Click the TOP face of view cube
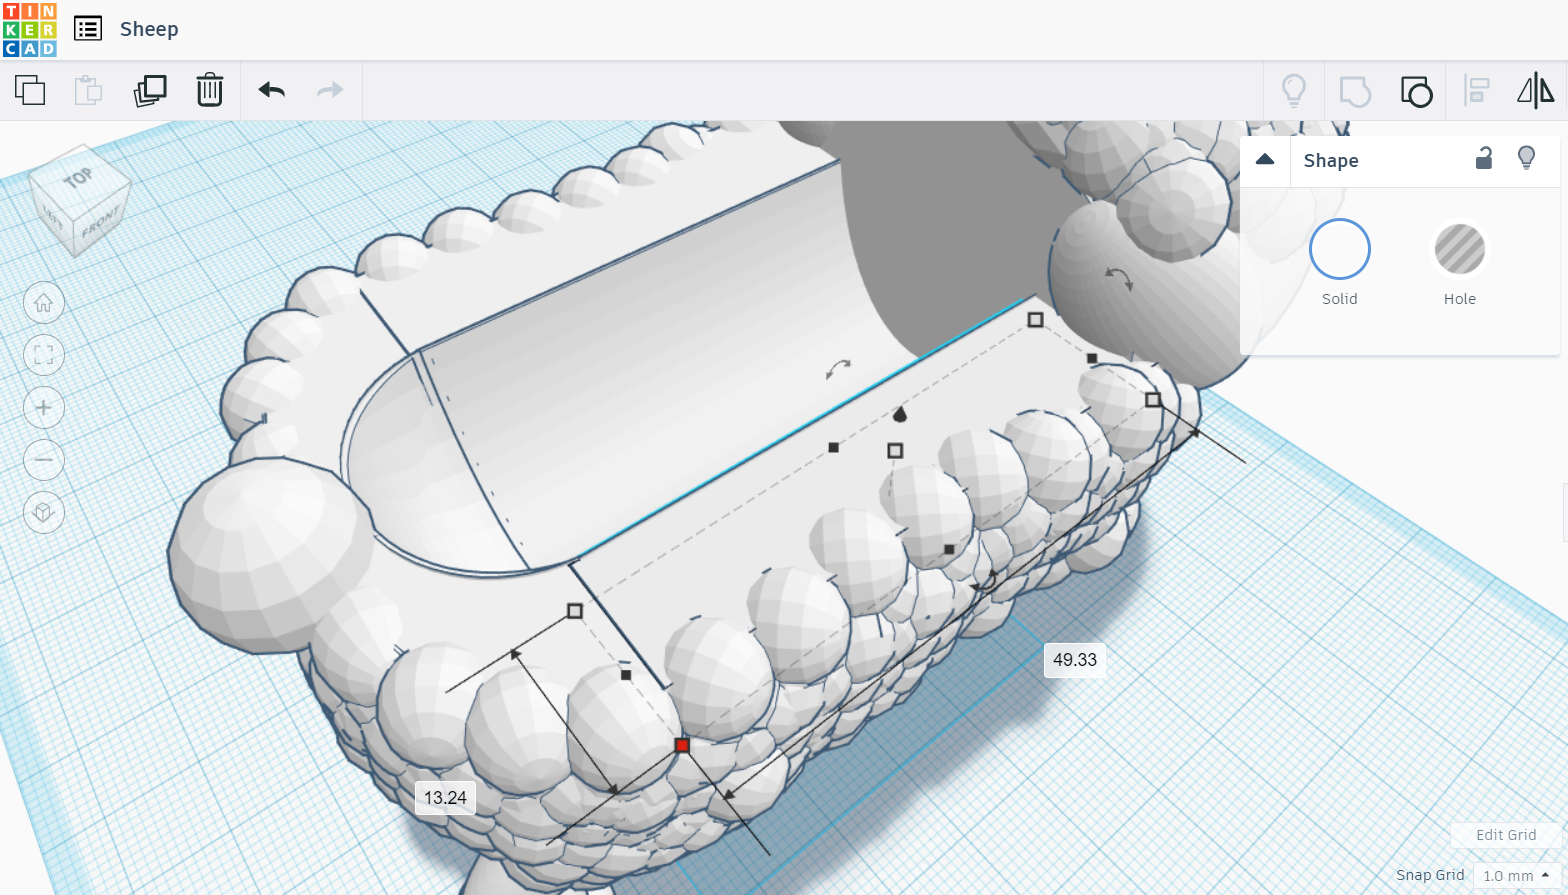 pyautogui.click(x=78, y=178)
